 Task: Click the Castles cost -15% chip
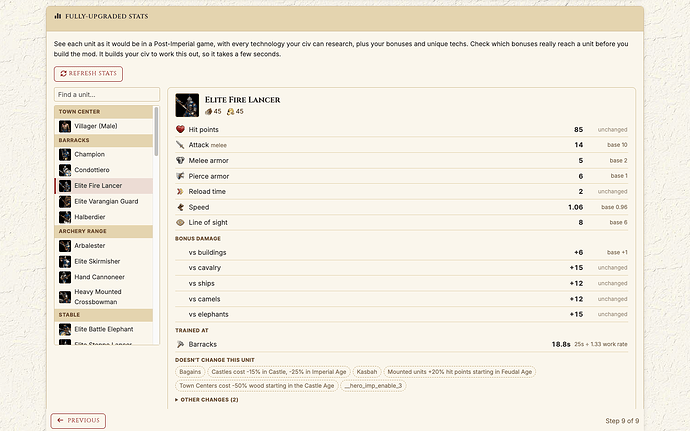pos(279,372)
